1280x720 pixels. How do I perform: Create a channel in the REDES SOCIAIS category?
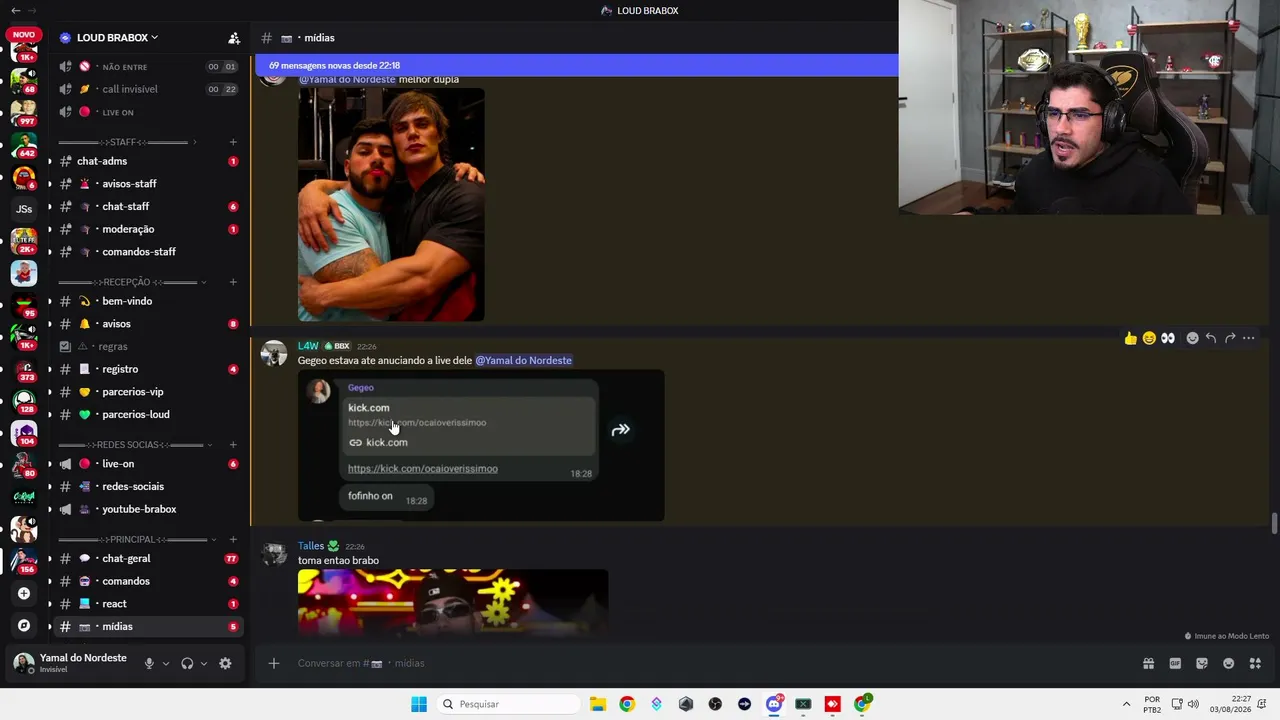pos(233,444)
